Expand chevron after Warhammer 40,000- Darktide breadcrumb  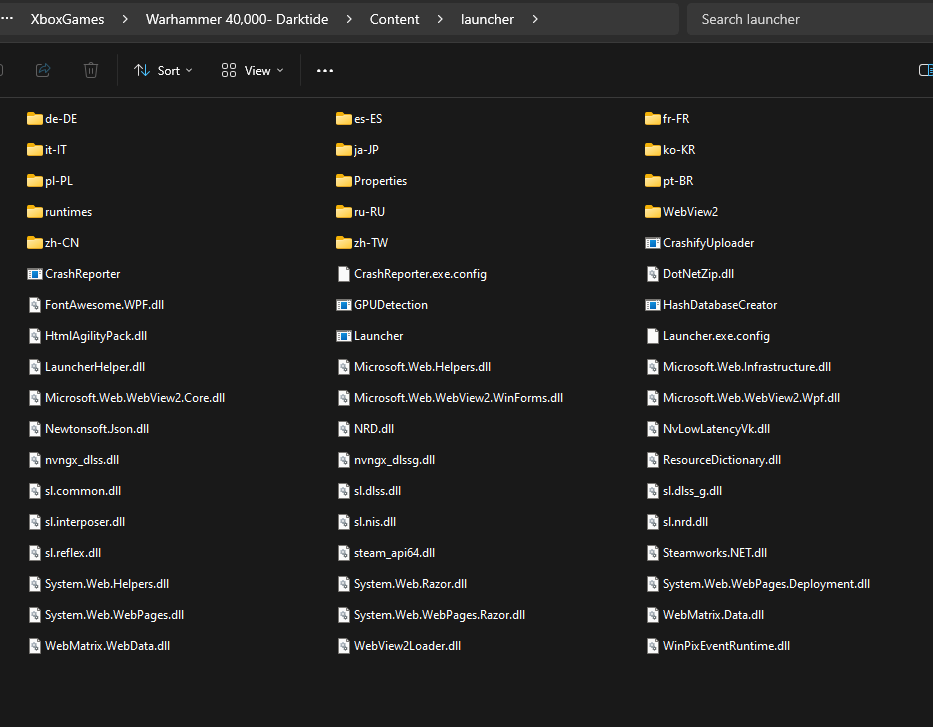tap(349, 19)
